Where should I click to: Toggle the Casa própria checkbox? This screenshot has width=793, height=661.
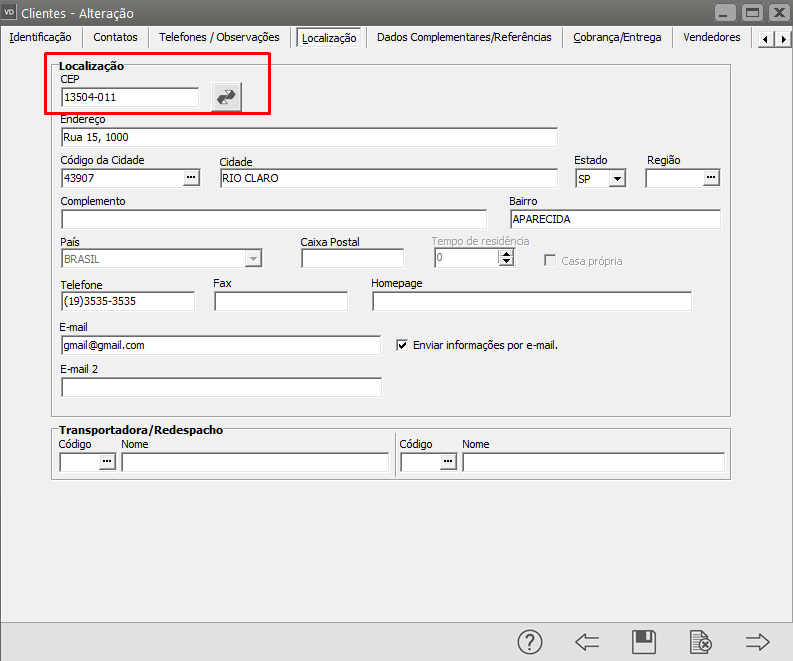pyautogui.click(x=550, y=260)
